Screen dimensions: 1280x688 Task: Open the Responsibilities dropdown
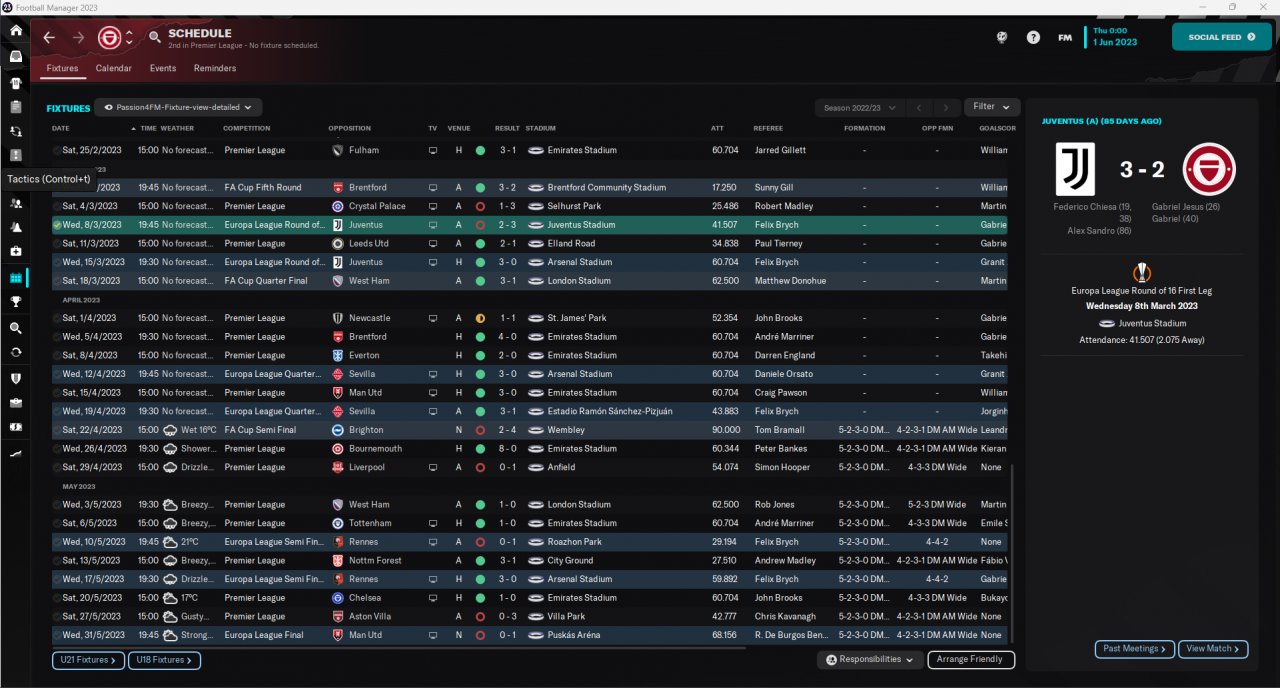coord(870,660)
